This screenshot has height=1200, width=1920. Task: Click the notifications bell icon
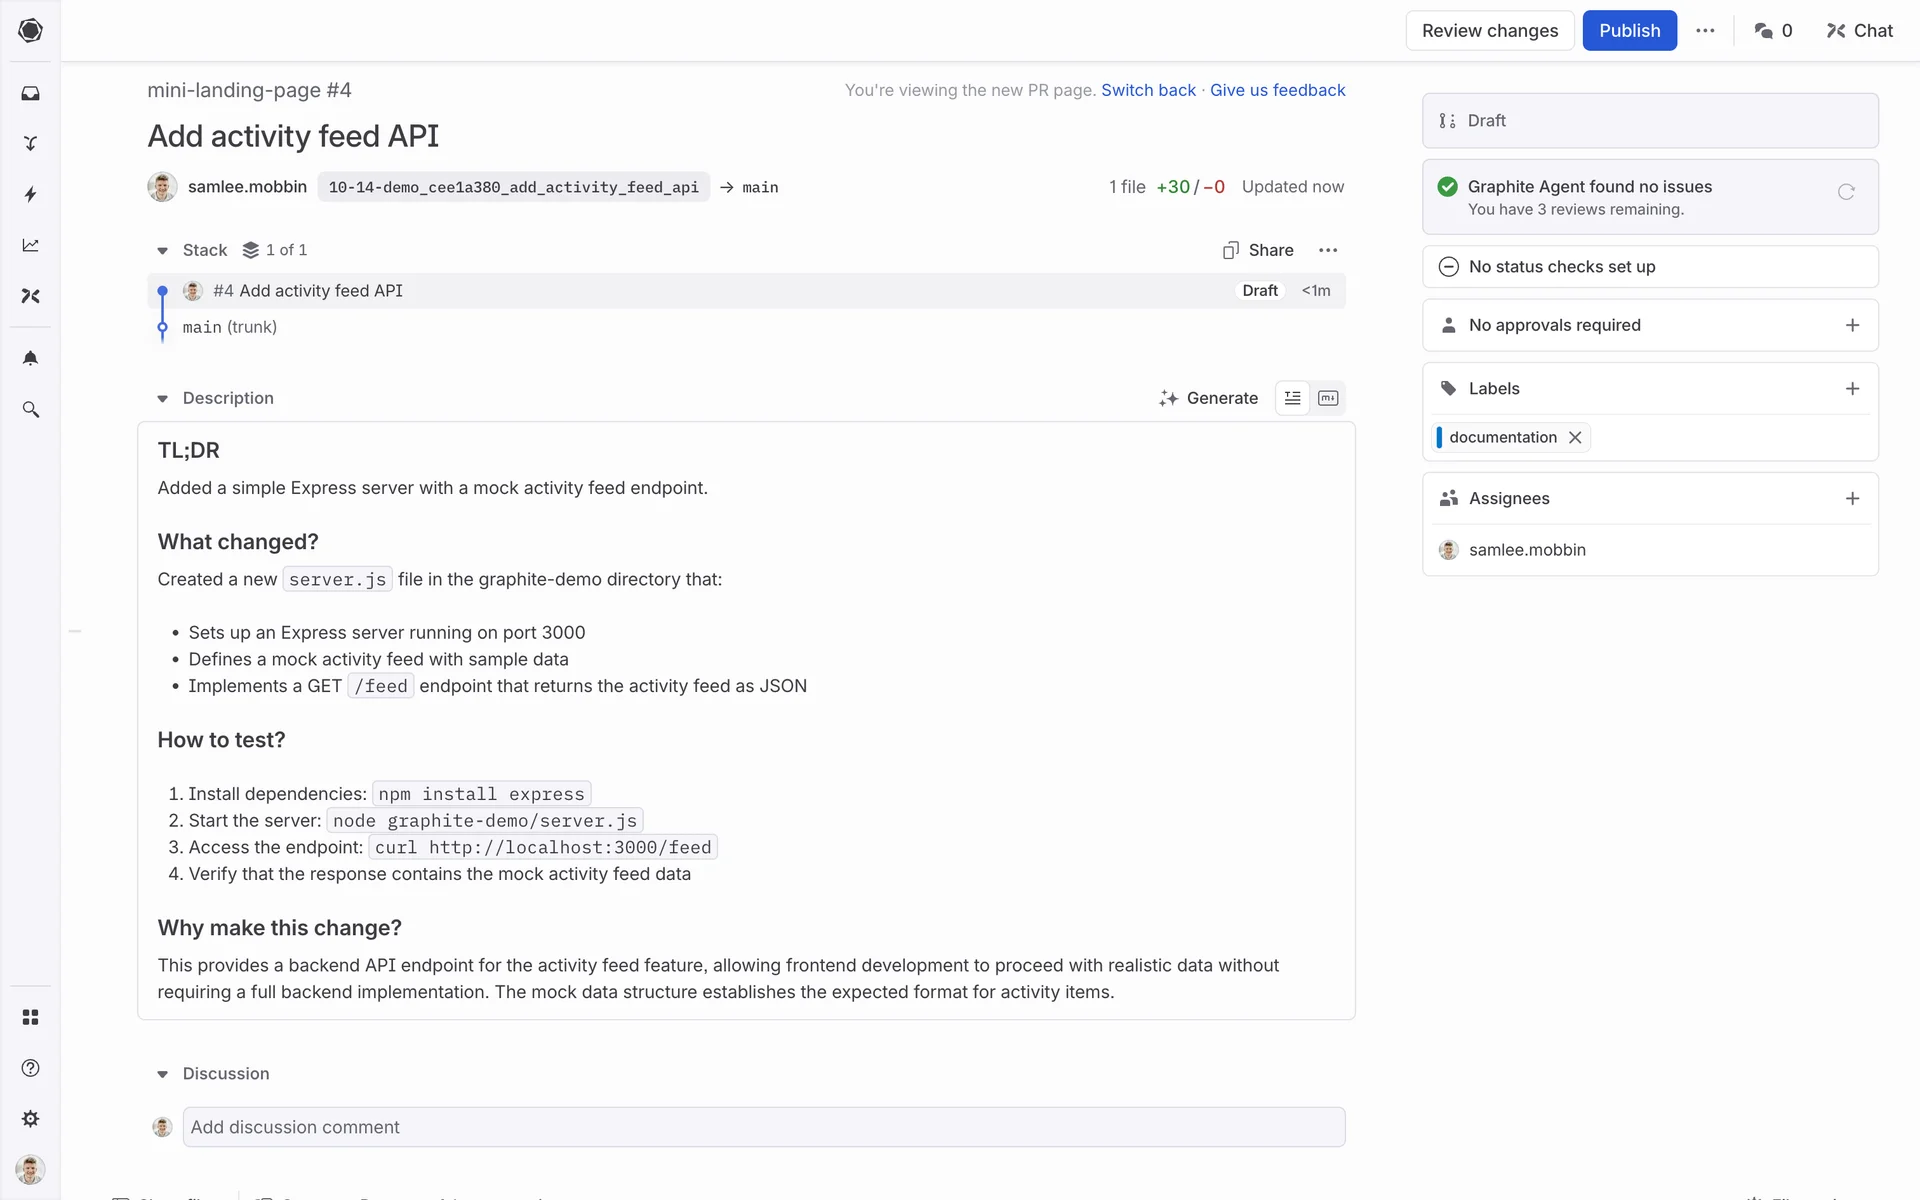tap(31, 358)
